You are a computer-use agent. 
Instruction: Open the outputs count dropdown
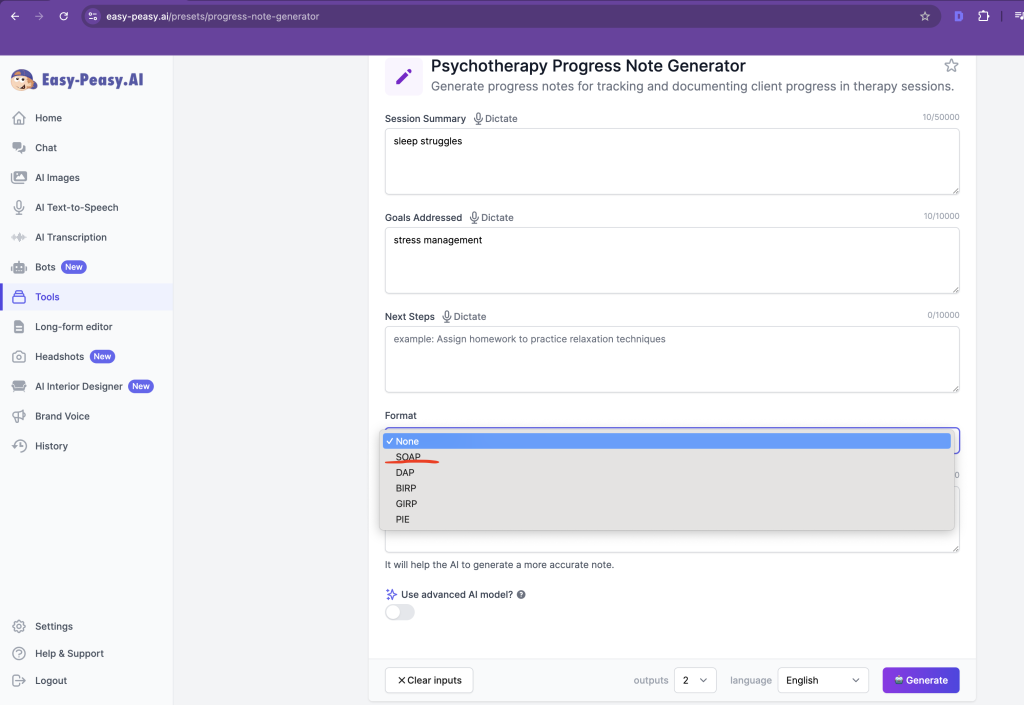695,680
